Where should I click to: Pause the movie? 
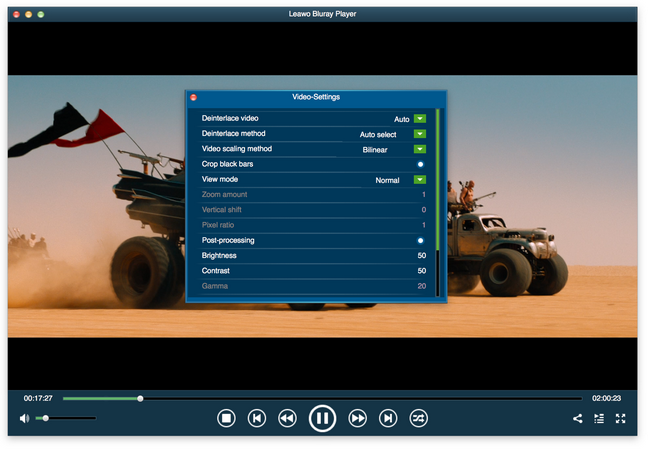(x=322, y=418)
